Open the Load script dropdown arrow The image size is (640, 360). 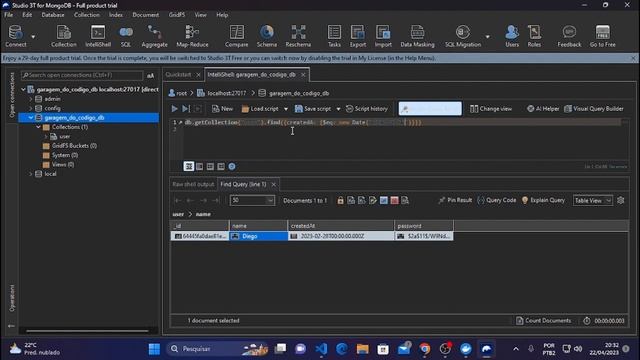tap(286, 109)
